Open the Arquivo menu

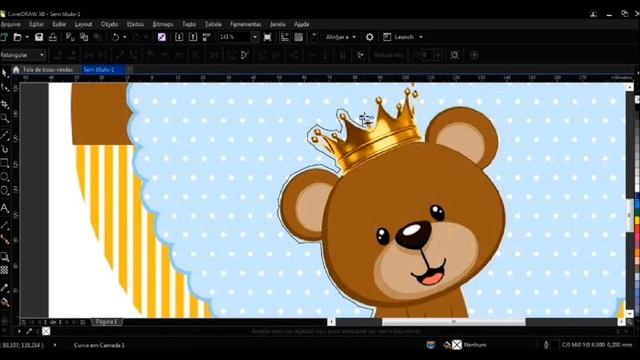point(11,24)
